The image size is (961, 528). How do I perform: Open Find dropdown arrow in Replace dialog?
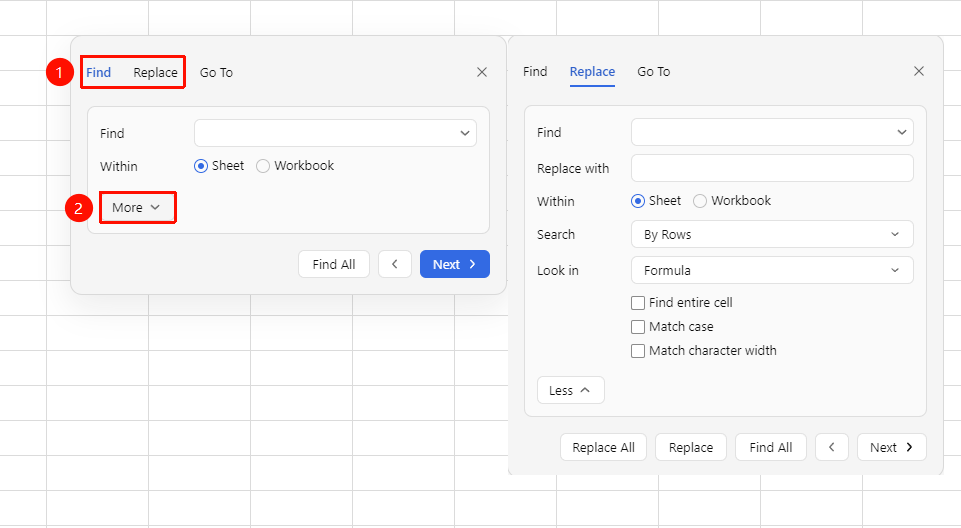coord(902,132)
